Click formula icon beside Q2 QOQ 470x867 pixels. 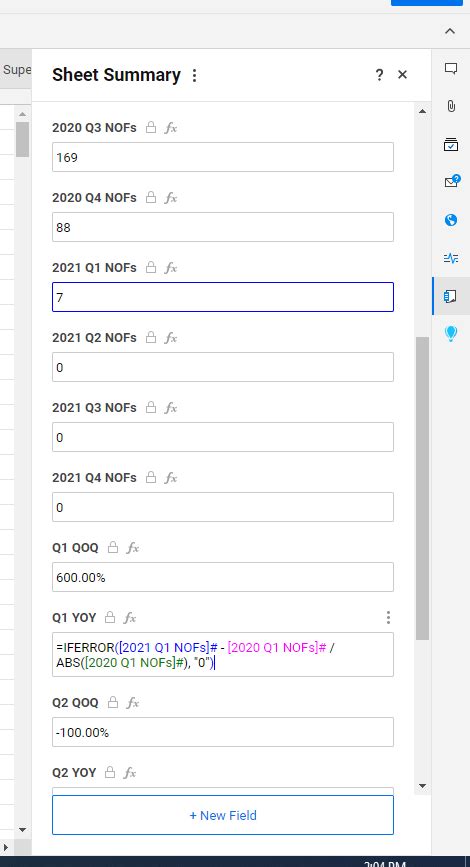133,702
